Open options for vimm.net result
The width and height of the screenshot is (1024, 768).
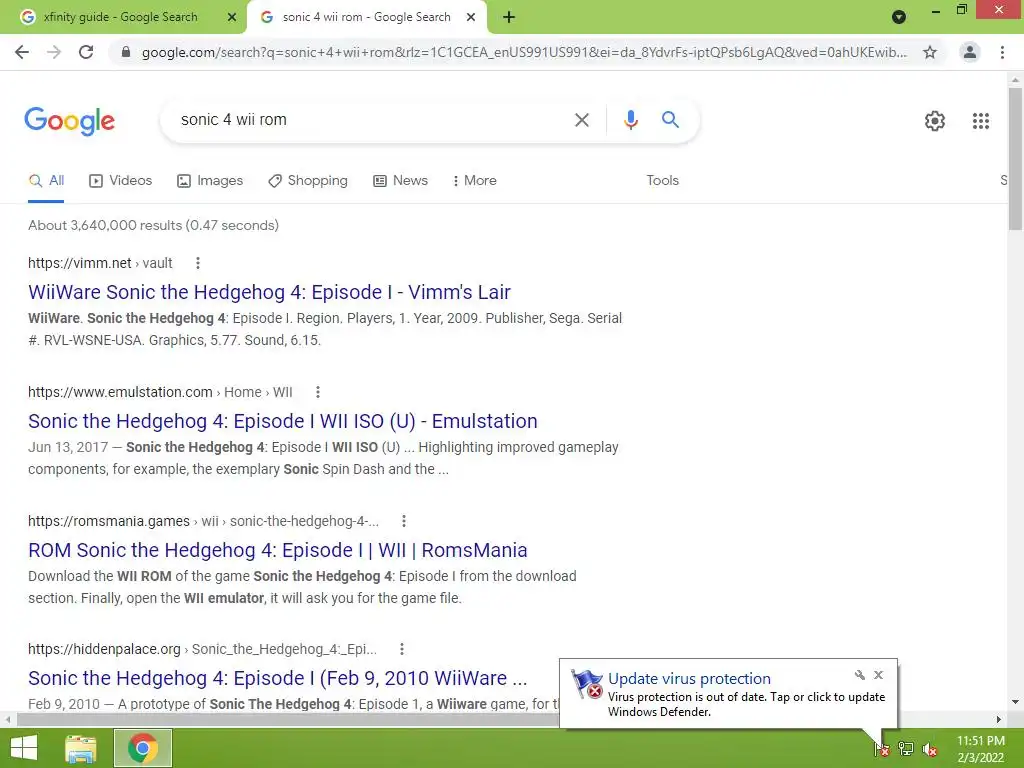pos(198,263)
